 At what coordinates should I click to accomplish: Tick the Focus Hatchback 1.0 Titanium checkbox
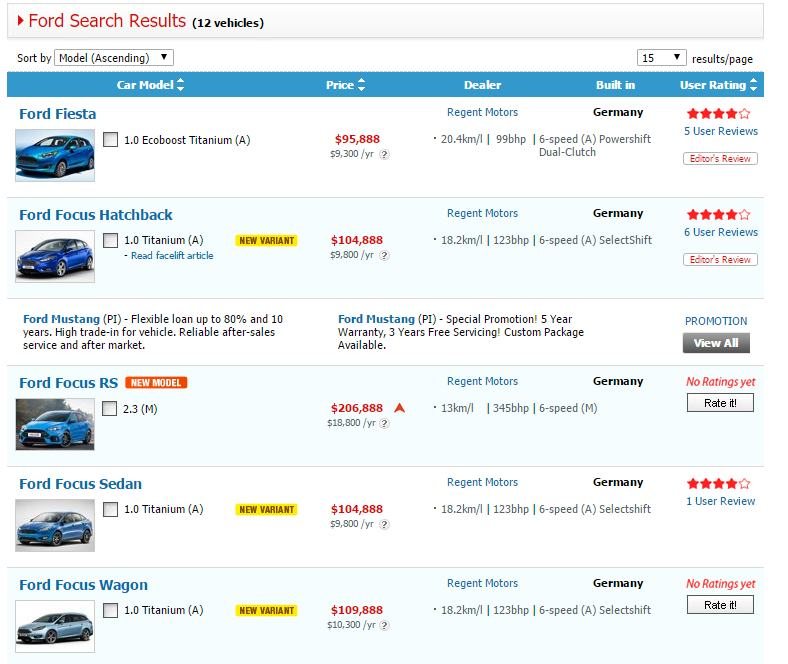111,240
